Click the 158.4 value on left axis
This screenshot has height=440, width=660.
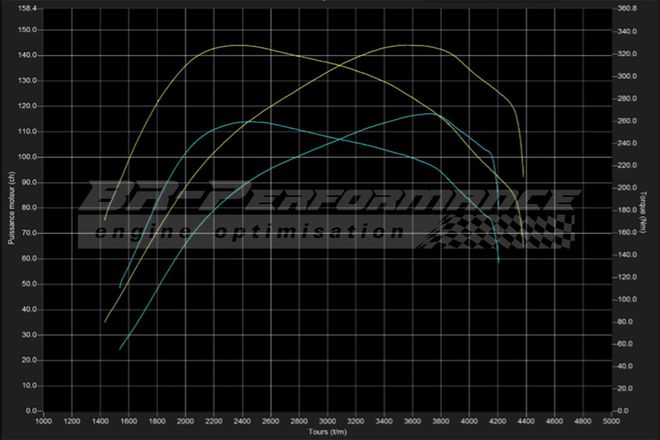pyautogui.click(x=26, y=8)
